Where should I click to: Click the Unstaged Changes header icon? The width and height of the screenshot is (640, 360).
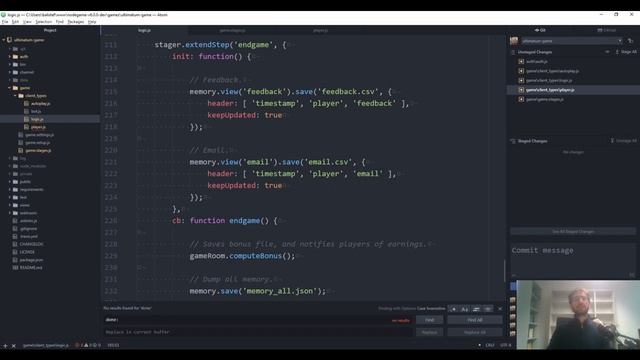click(x=513, y=52)
